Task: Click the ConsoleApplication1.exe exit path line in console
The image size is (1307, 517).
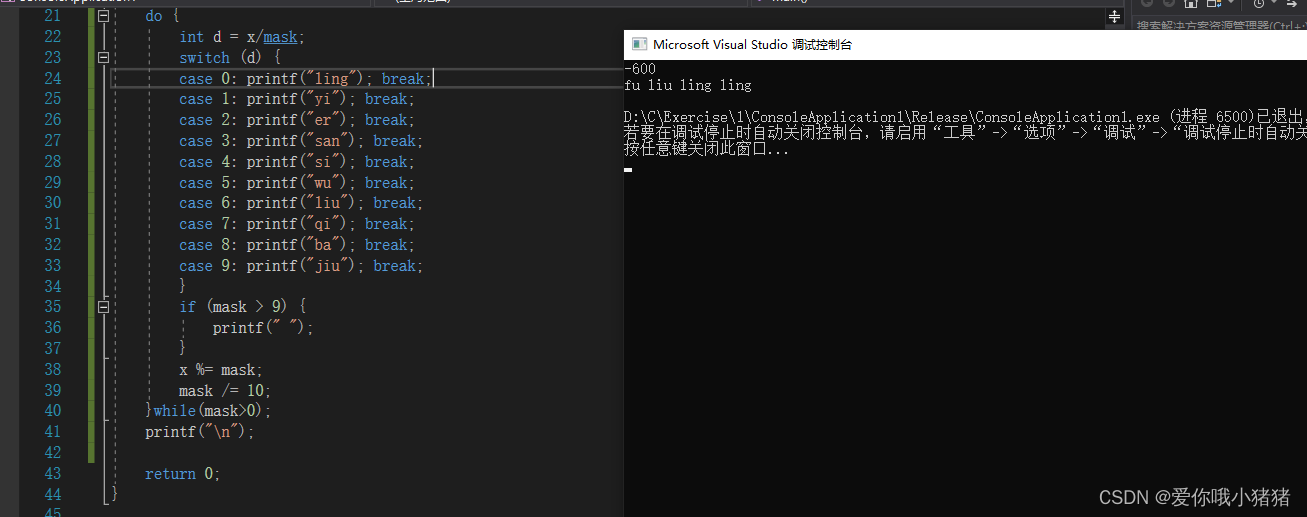Action: pyautogui.click(x=965, y=117)
